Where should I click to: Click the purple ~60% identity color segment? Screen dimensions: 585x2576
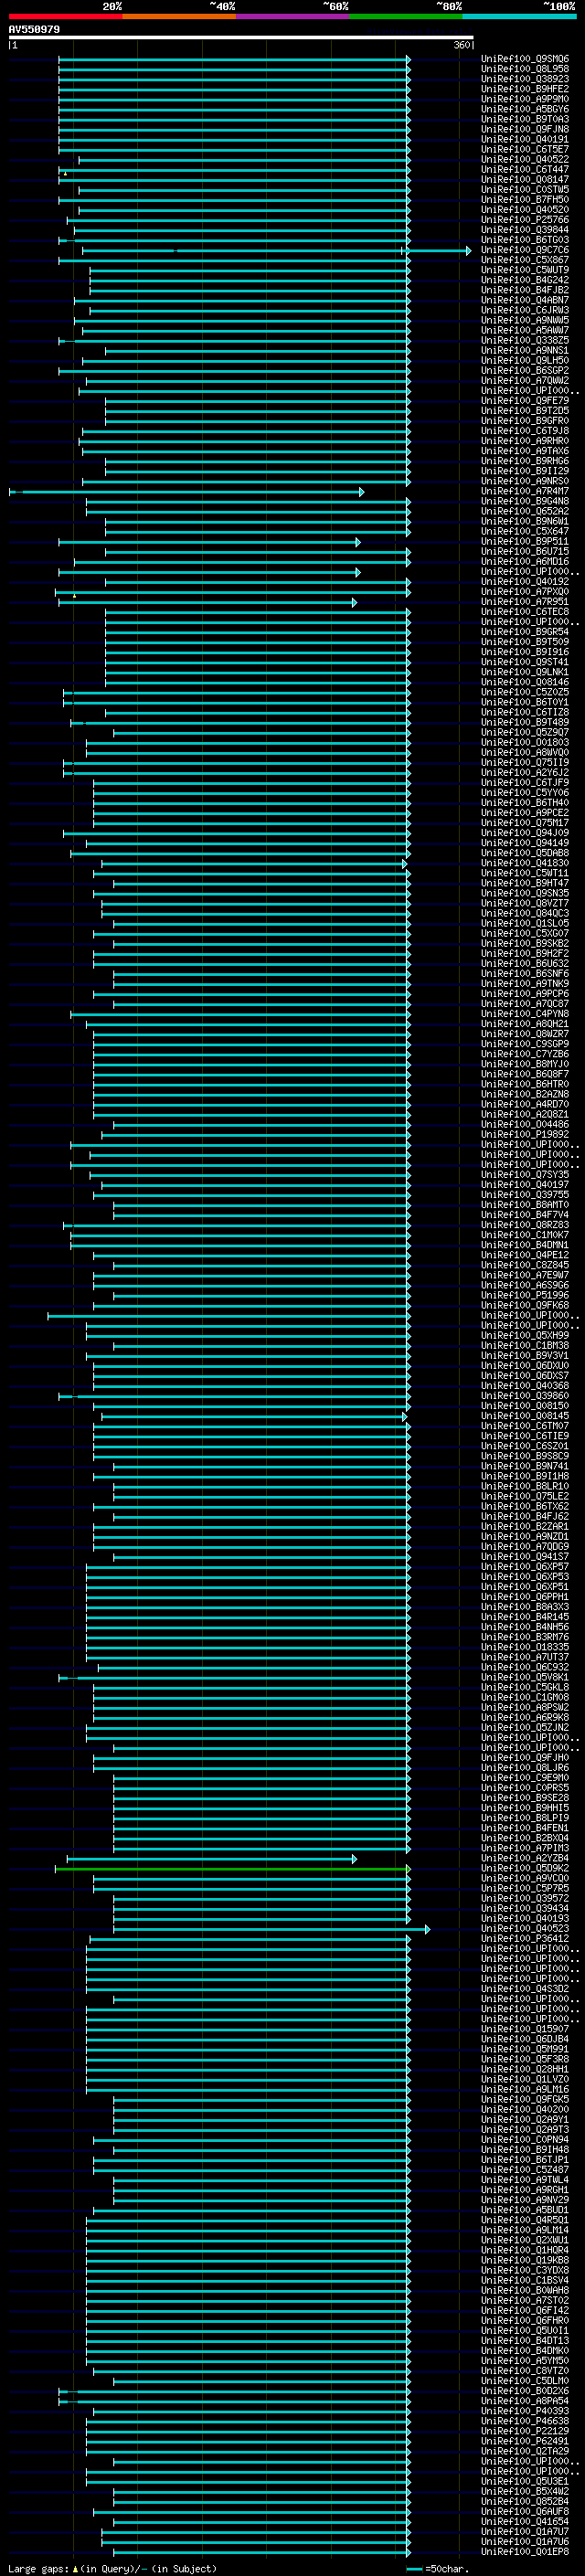tap(293, 16)
